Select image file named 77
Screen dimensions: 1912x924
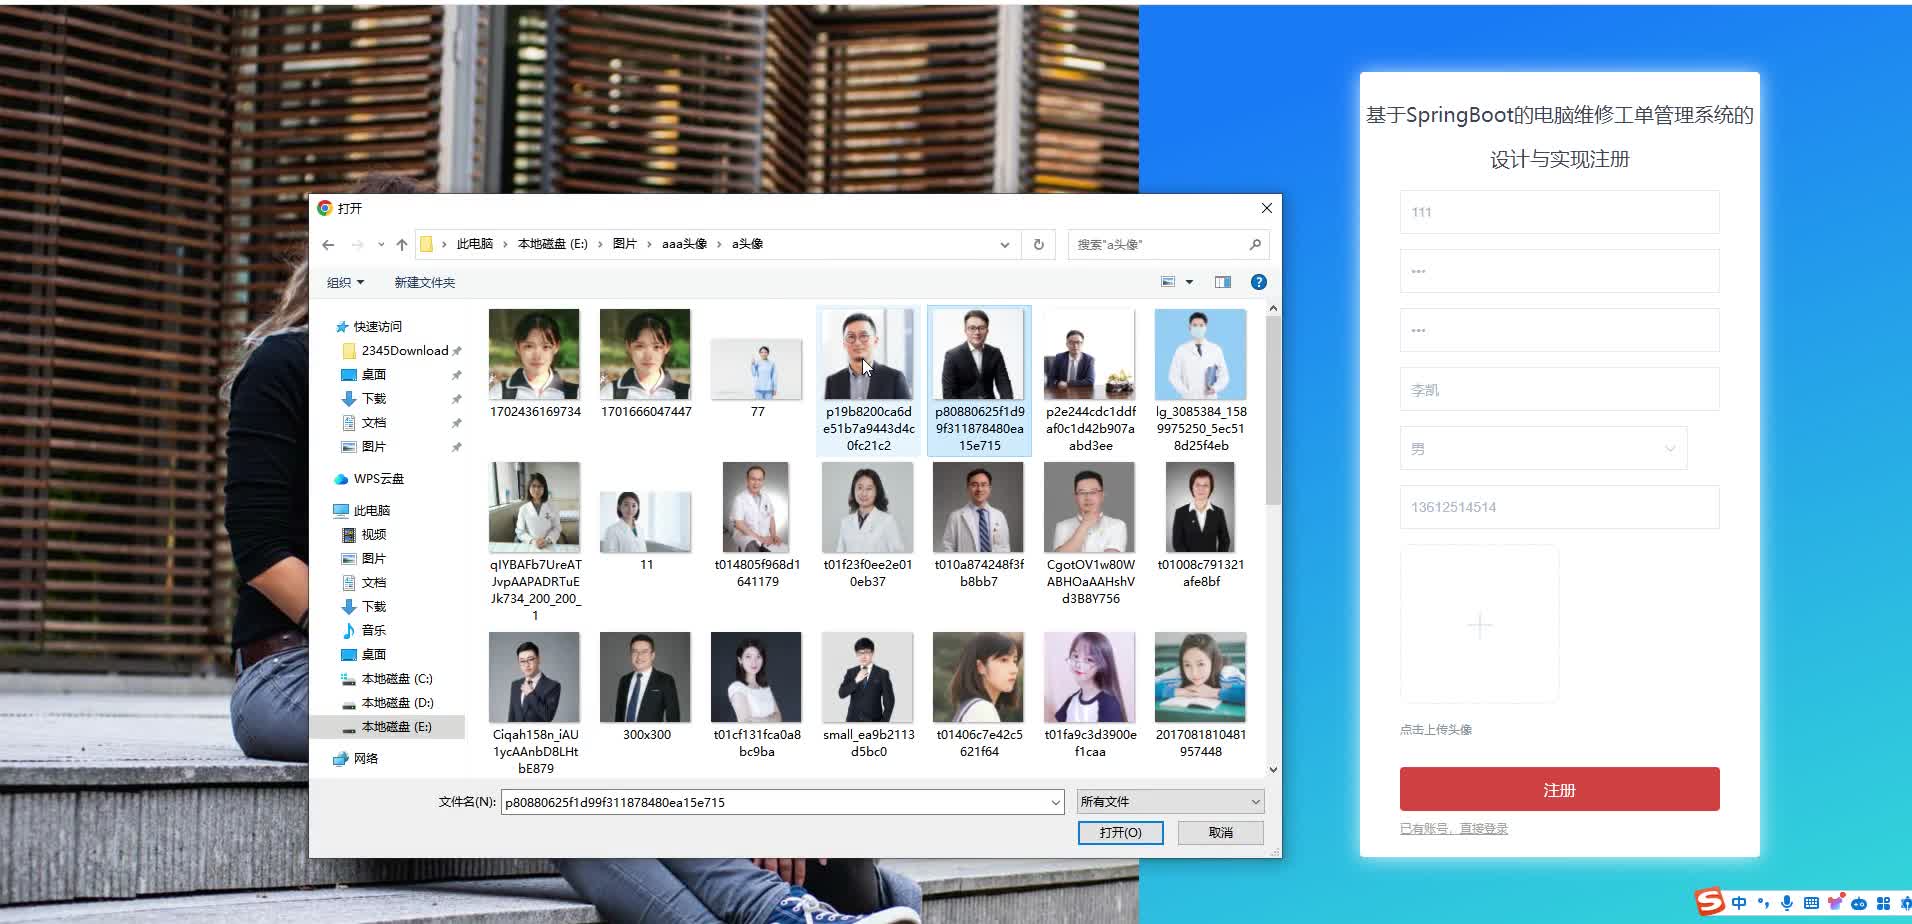coord(756,378)
